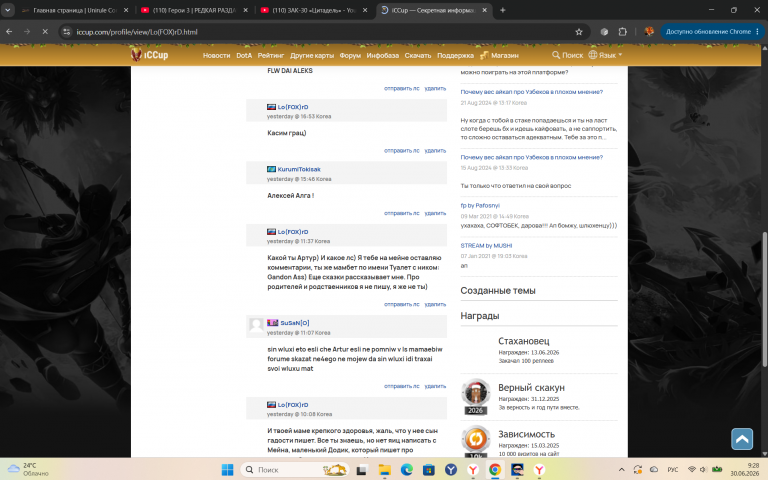The height and width of the screenshot is (480, 768).
Task: Click the Верный скакун 2026 award badge
Action: tap(475, 396)
